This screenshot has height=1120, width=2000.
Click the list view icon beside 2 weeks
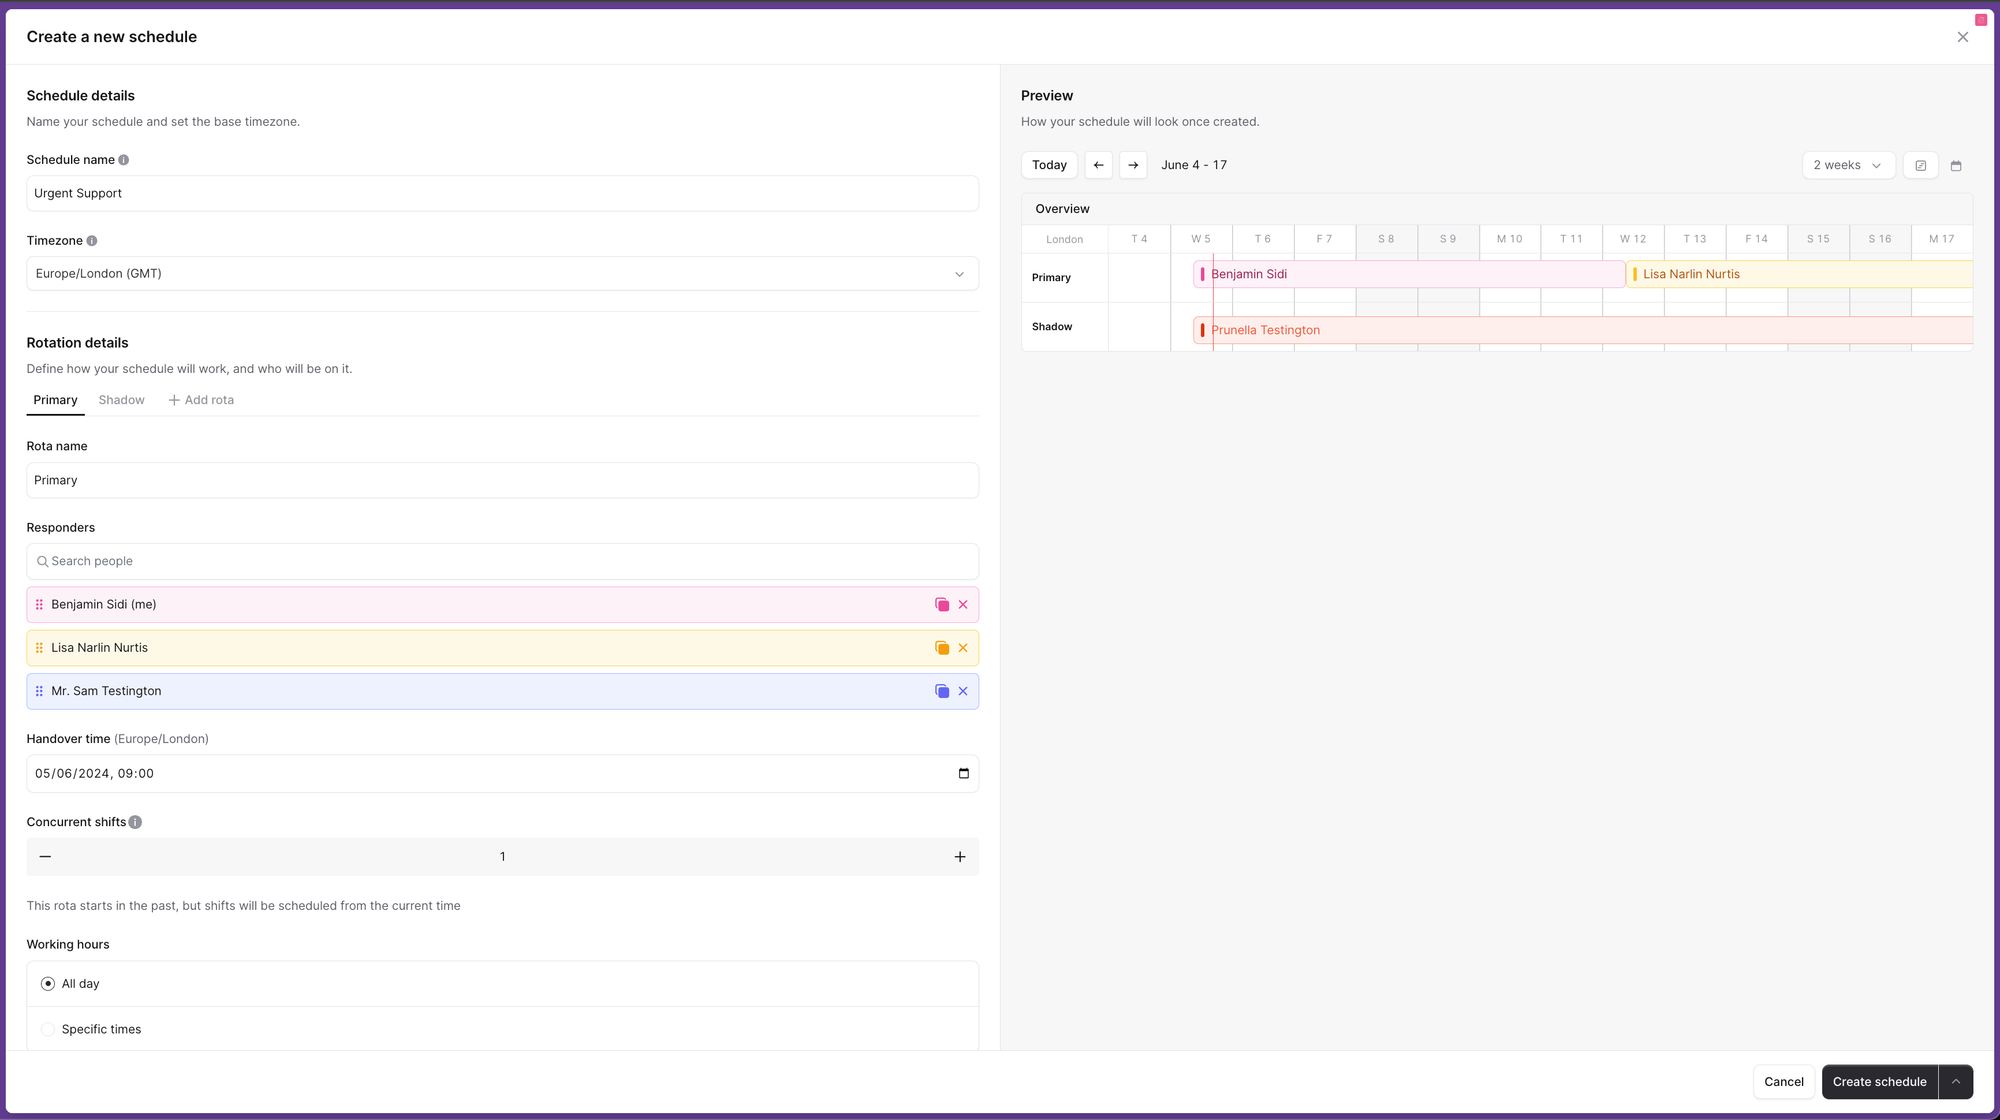tap(1920, 166)
